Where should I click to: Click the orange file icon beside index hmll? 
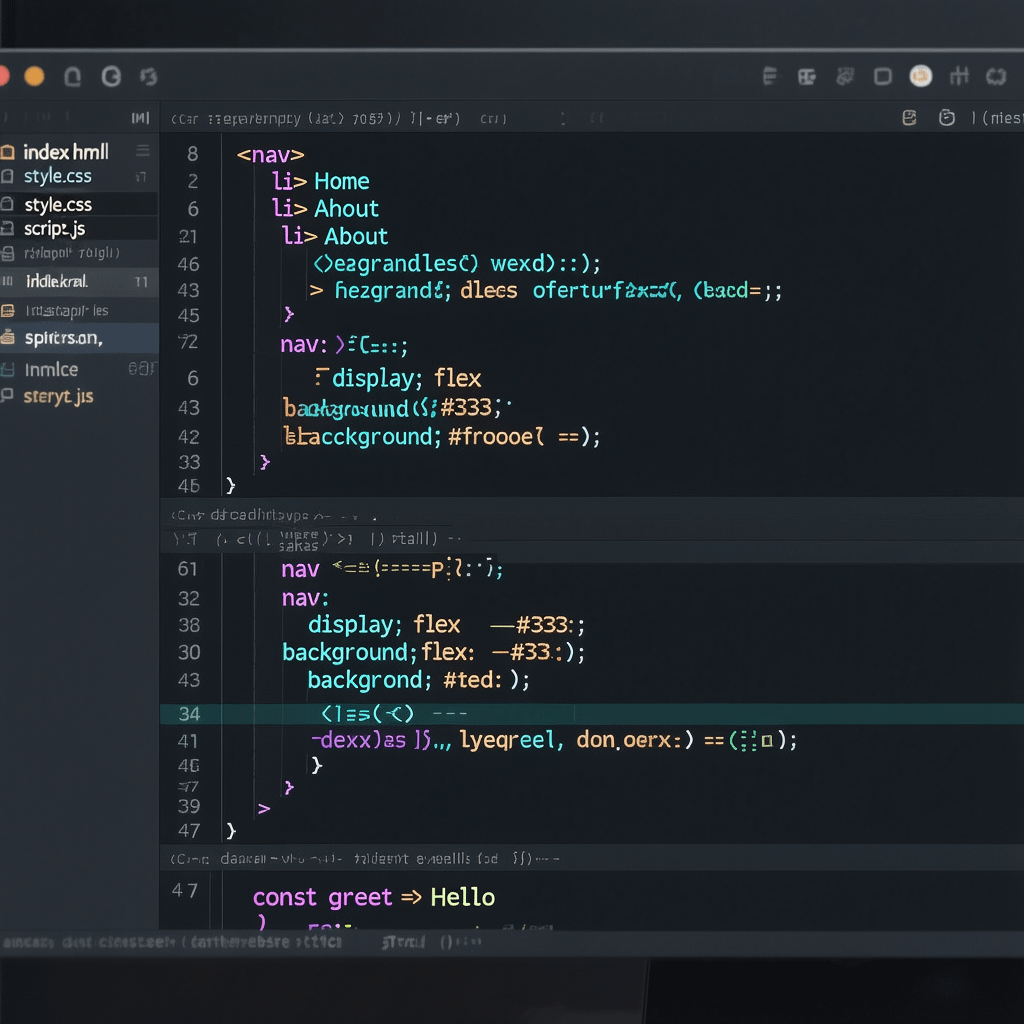[x=8, y=152]
